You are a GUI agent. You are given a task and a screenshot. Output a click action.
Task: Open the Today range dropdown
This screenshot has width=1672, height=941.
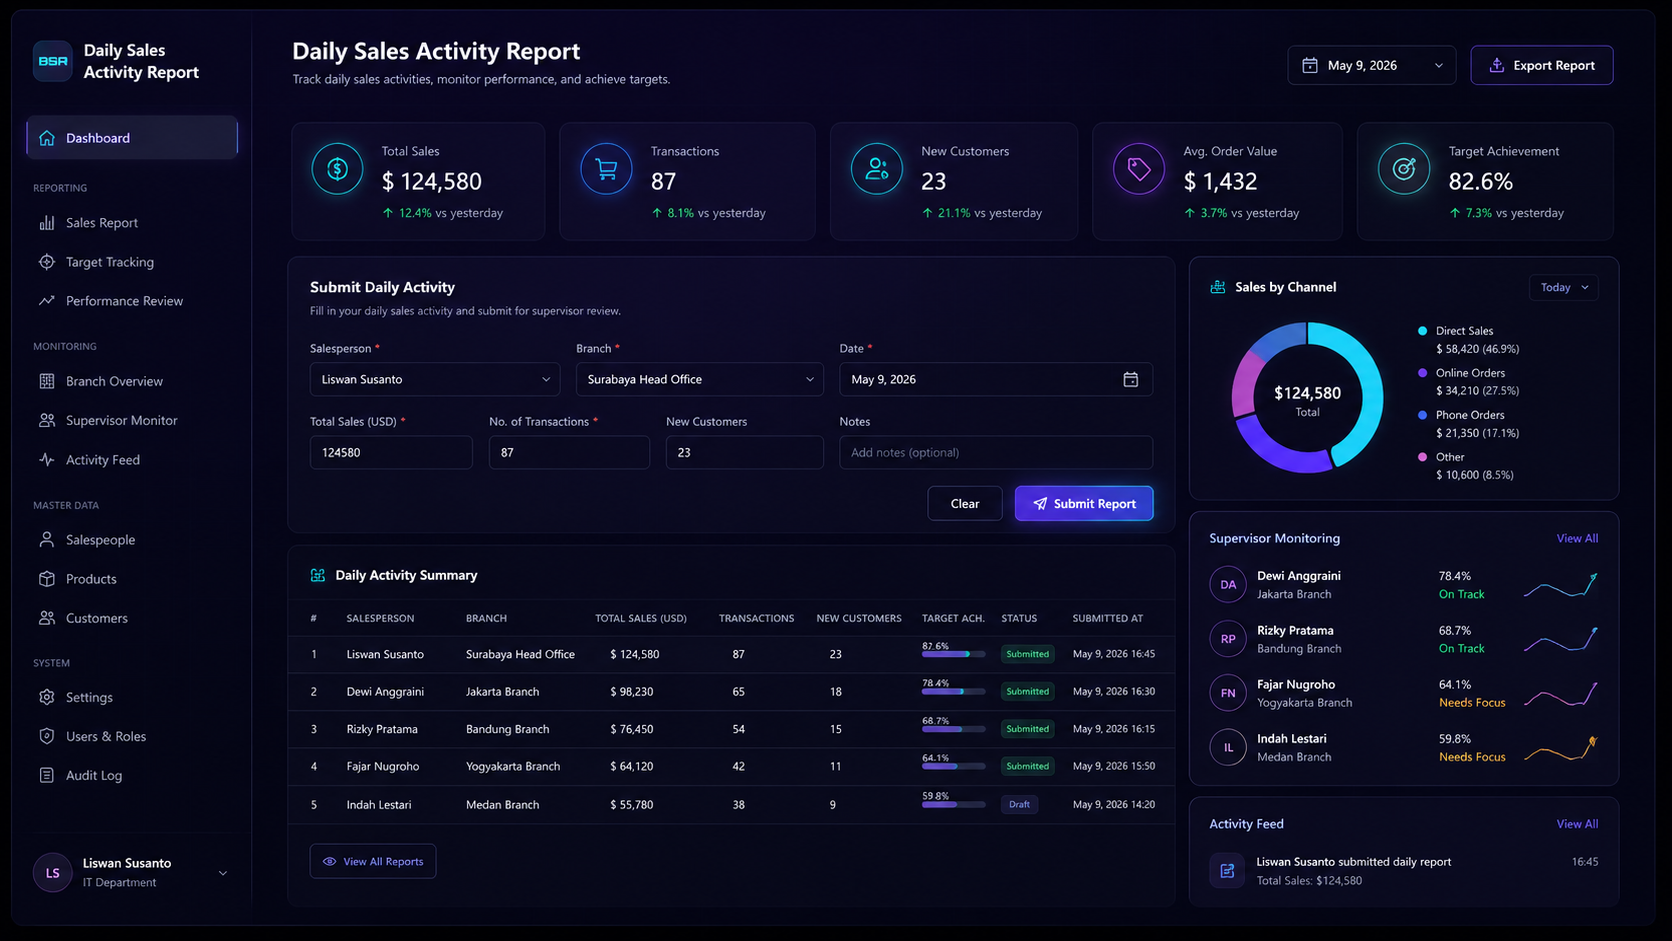coord(1564,287)
